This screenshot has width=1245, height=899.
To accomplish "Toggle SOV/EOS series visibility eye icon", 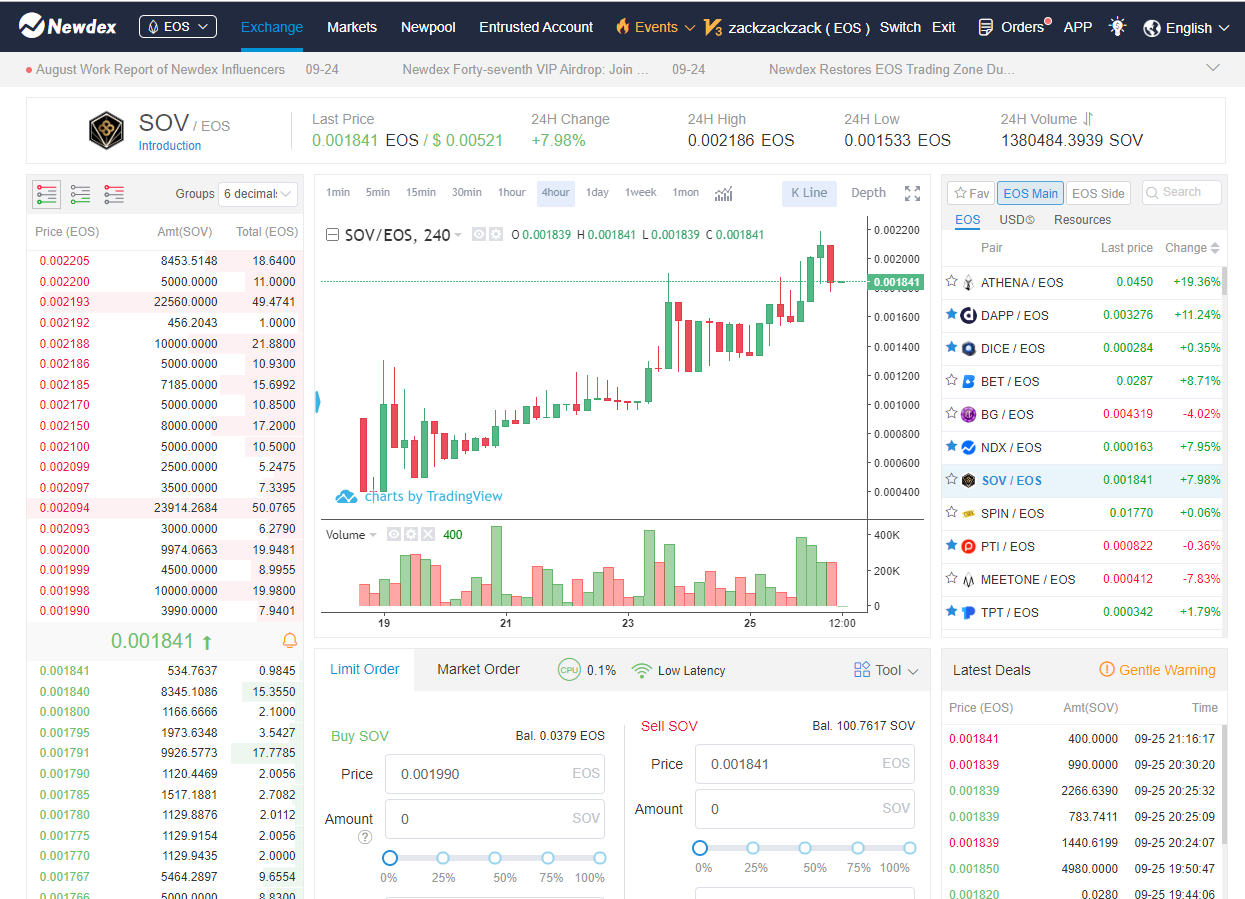I will click(x=478, y=235).
